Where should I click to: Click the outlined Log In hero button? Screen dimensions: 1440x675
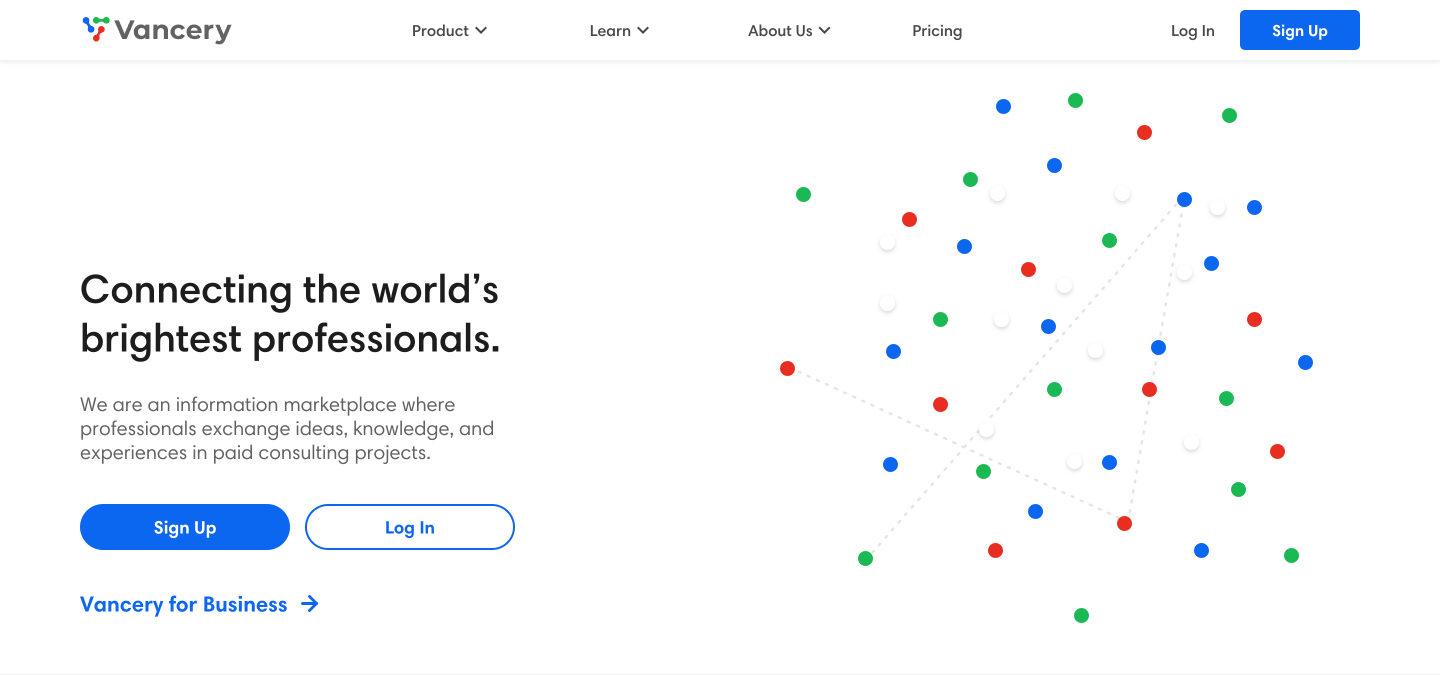[x=410, y=527]
